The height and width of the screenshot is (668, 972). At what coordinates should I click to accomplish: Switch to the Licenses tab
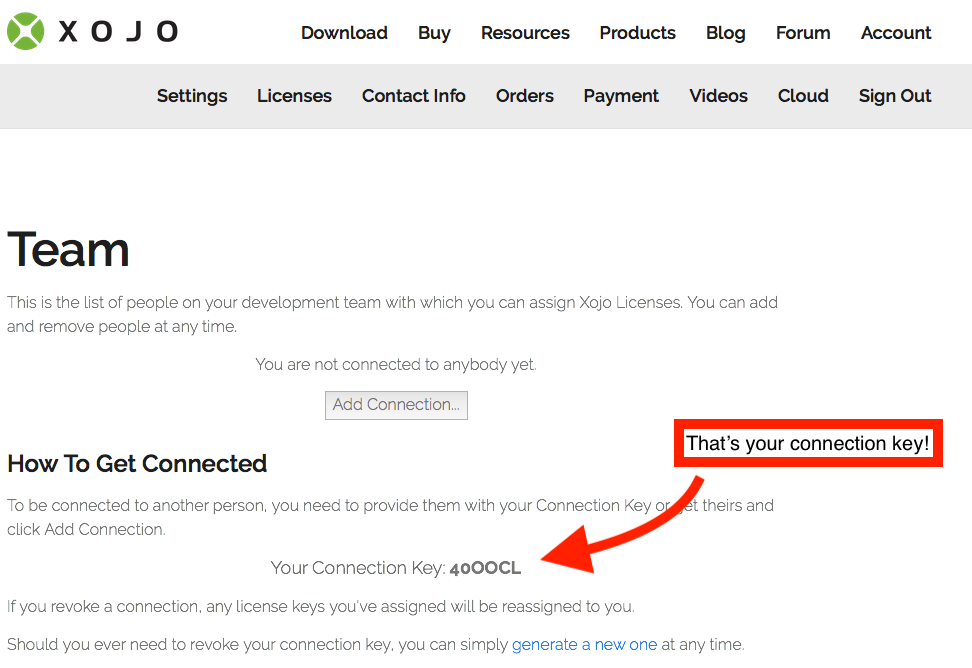(x=294, y=95)
